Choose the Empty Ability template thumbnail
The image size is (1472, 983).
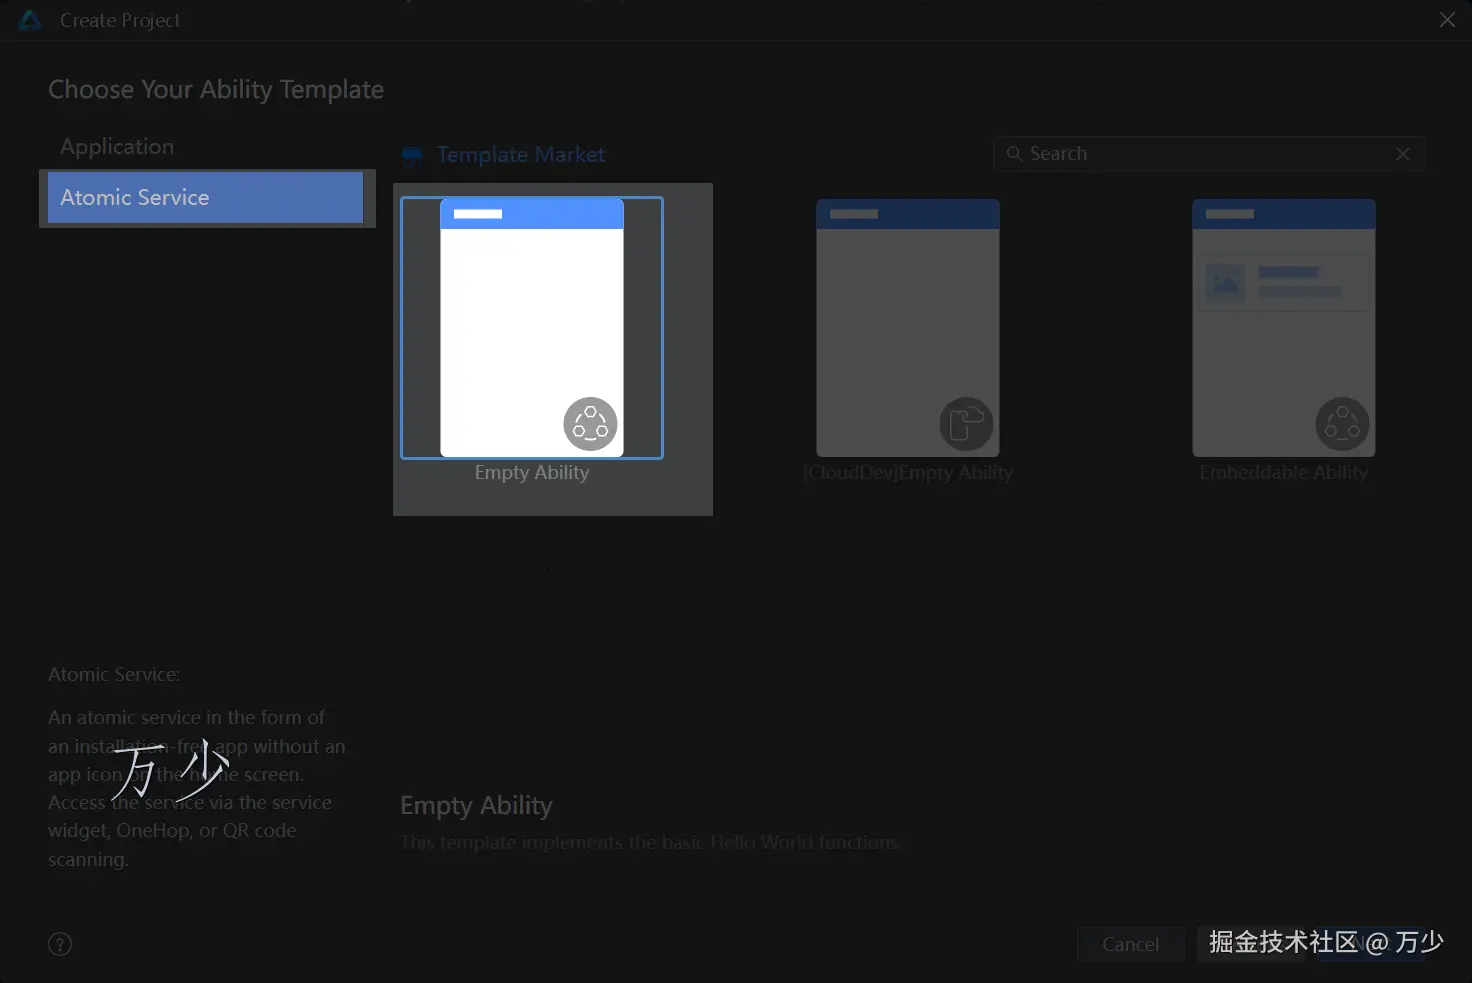532,328
